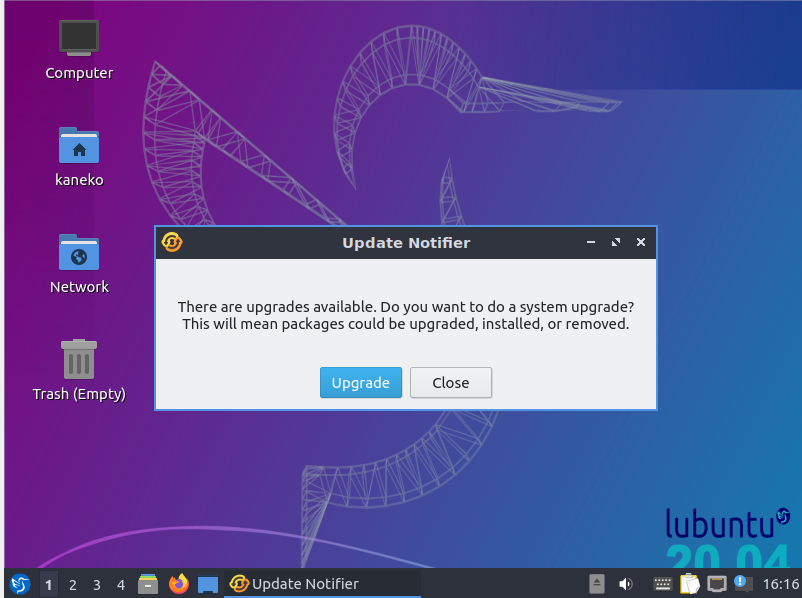Open the network connection tray icon
This screenshot has width=802, height=598.
(x=717, y=584)
